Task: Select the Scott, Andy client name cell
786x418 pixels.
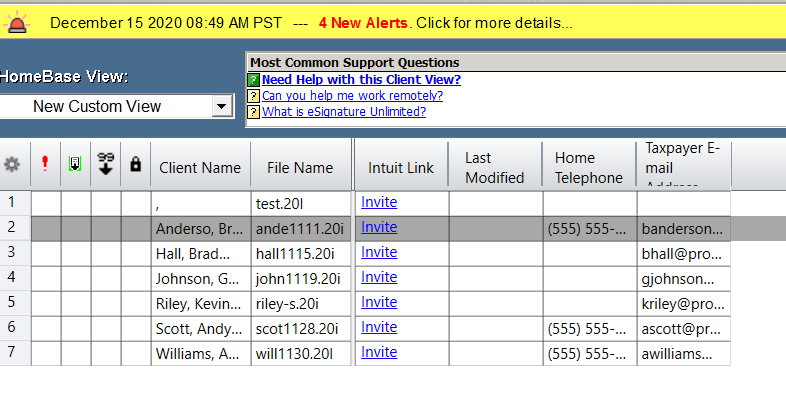Action: 199,327
